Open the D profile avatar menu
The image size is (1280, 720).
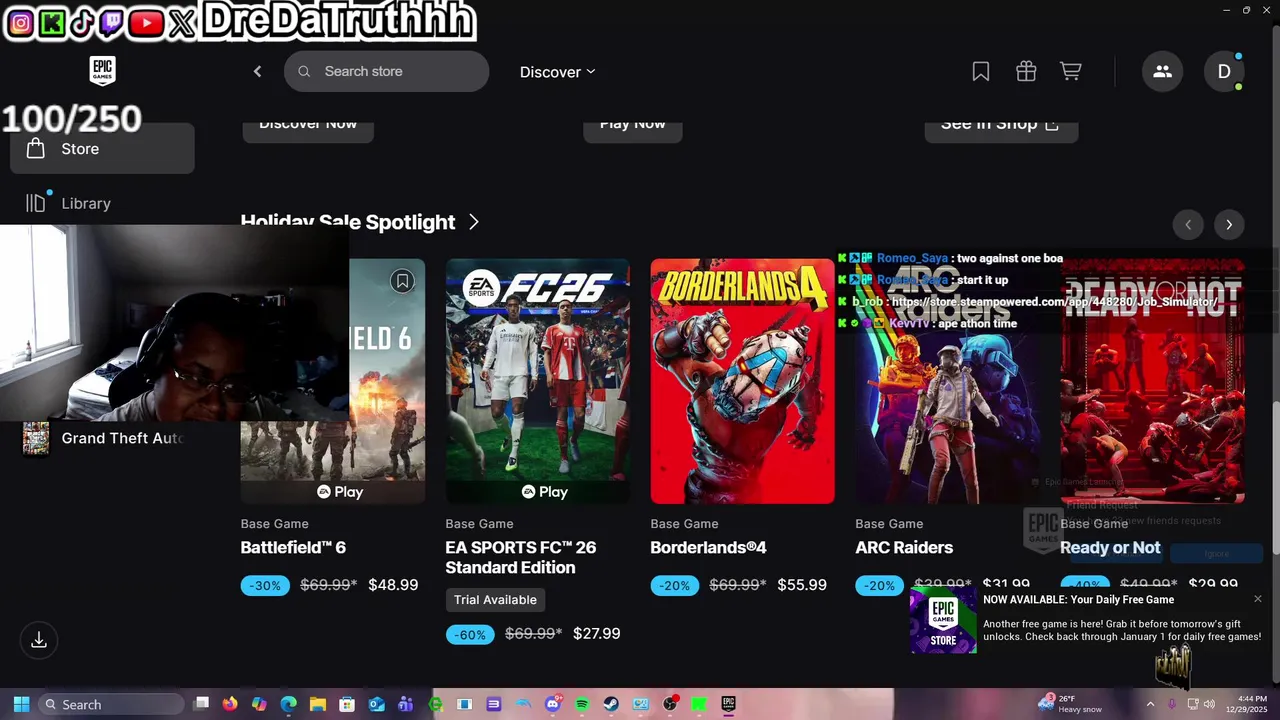[1223, 71]
